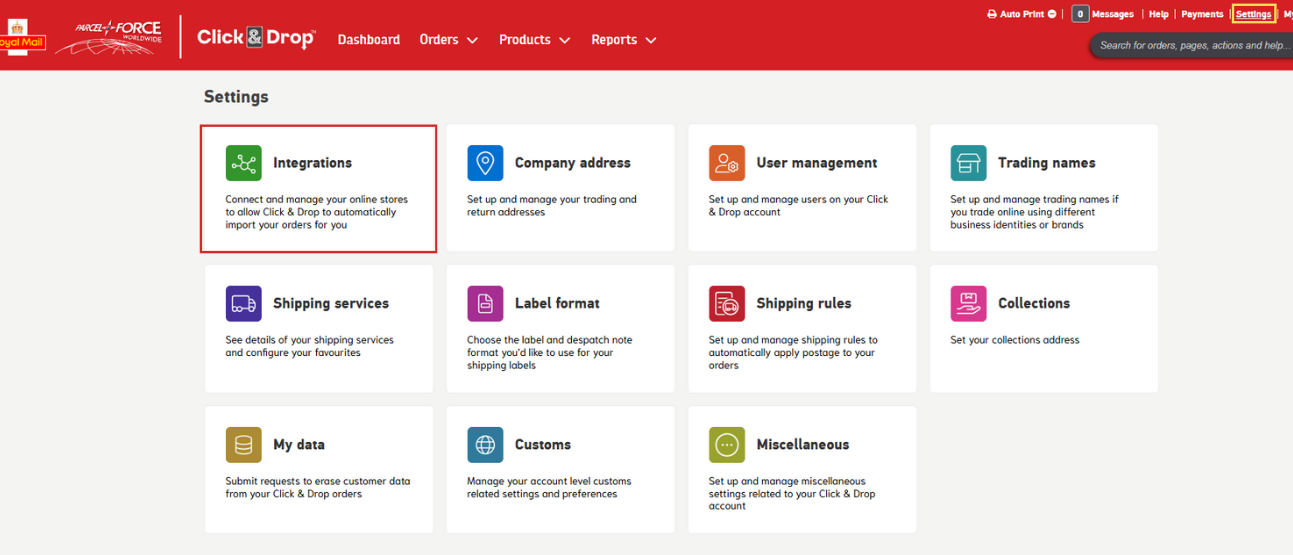Image resolution: width=1293 pixels, height=555 pixels.
Task: Click the Help link in header
Action: tap(1158, 15)
